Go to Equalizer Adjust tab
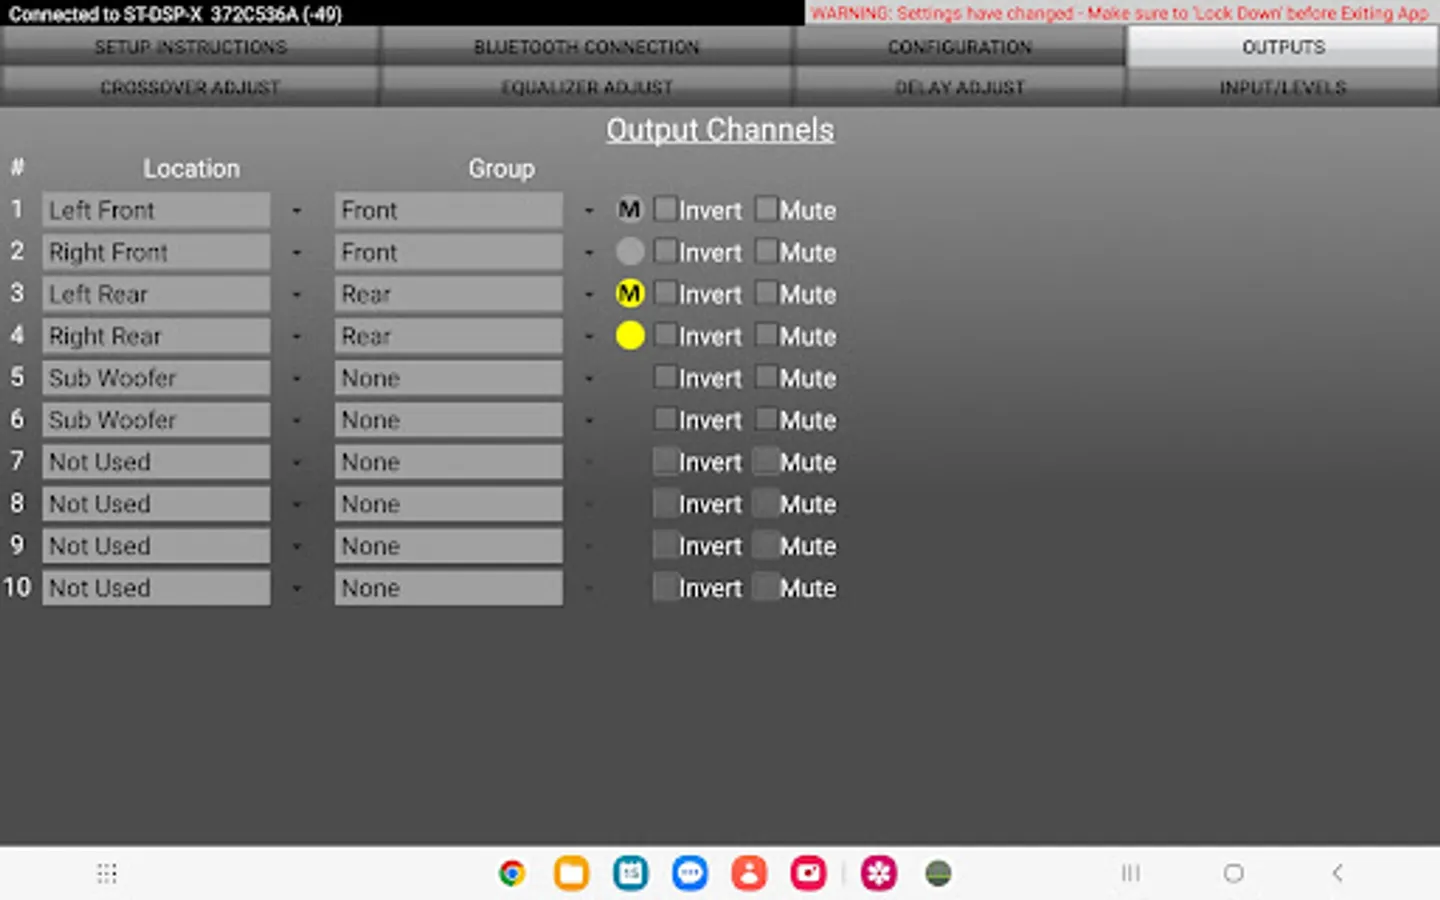 pos(587,87)
